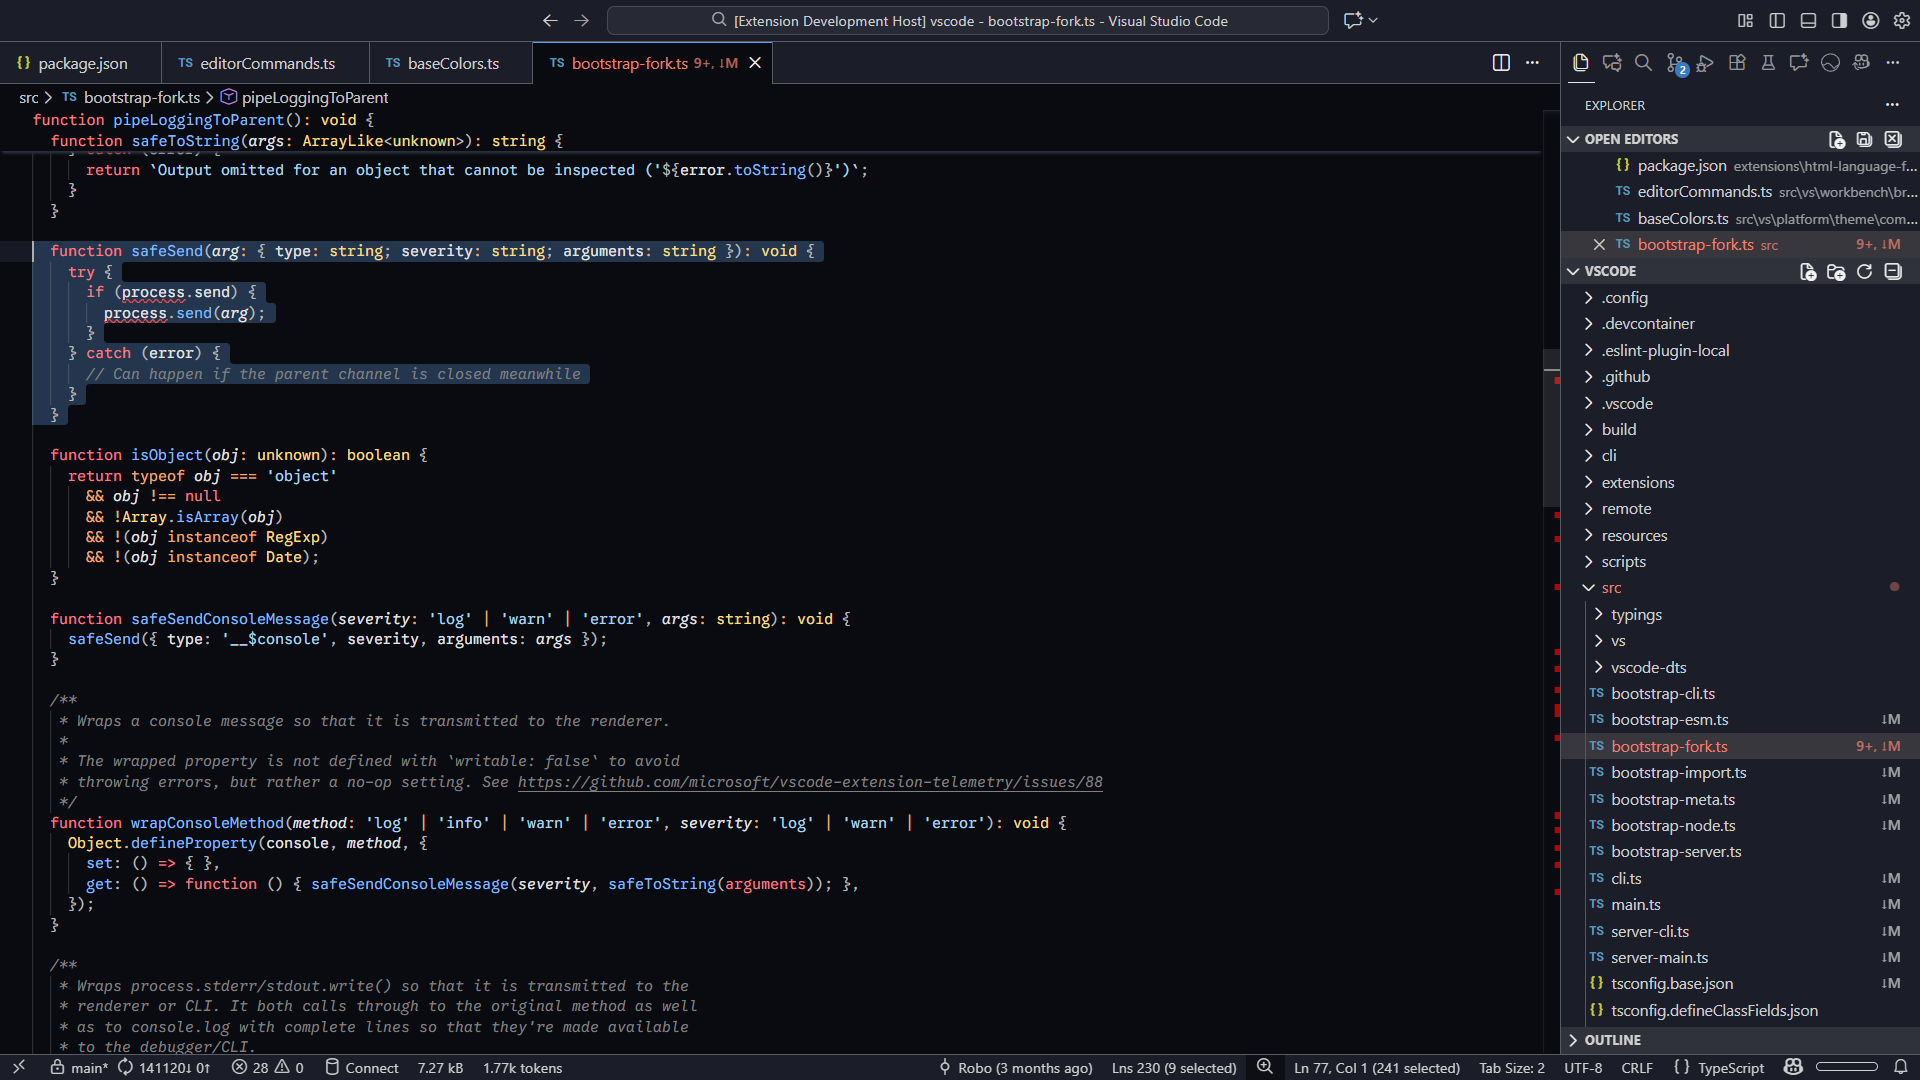This screenshot has height=1080, width=1920.
Task: Open the Extensions view
Action: [1737, 62]
